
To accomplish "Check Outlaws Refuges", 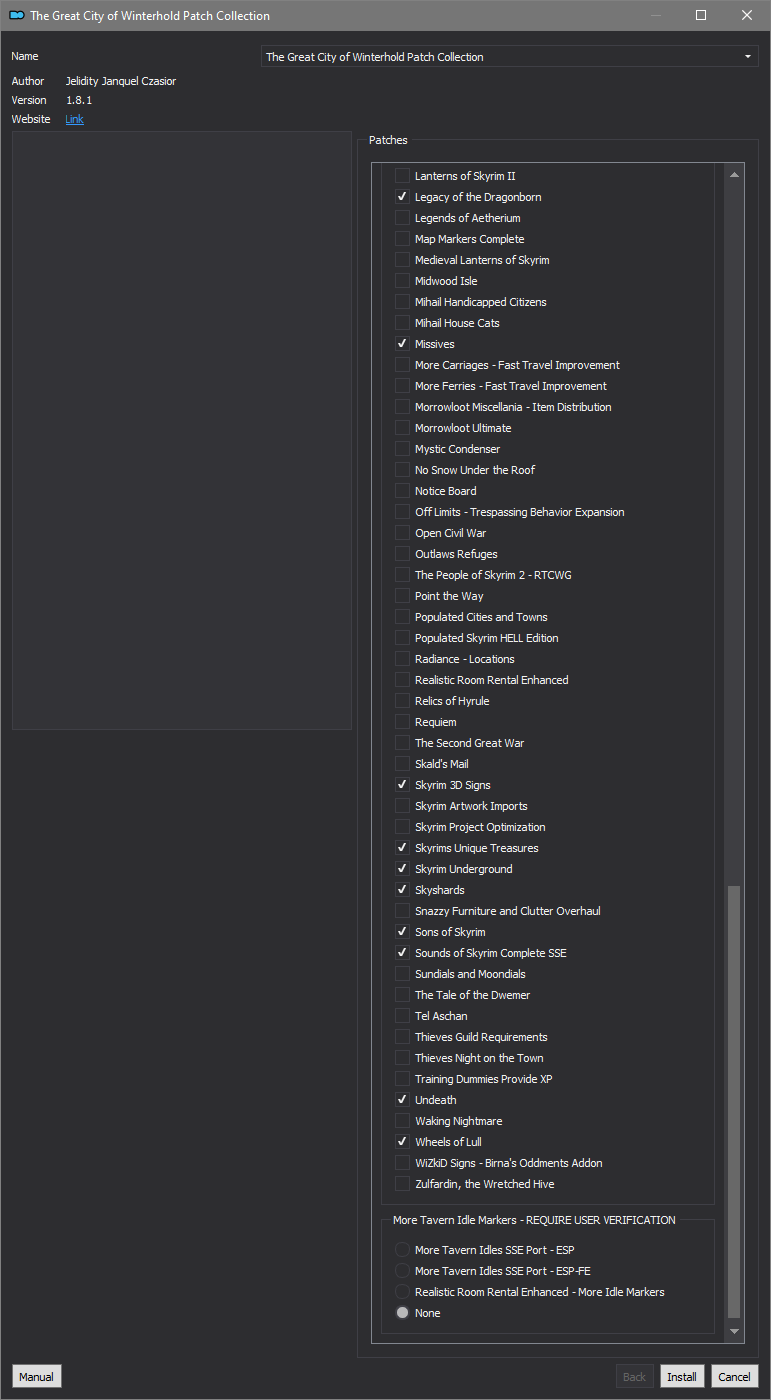I will (x=402, y=554).
